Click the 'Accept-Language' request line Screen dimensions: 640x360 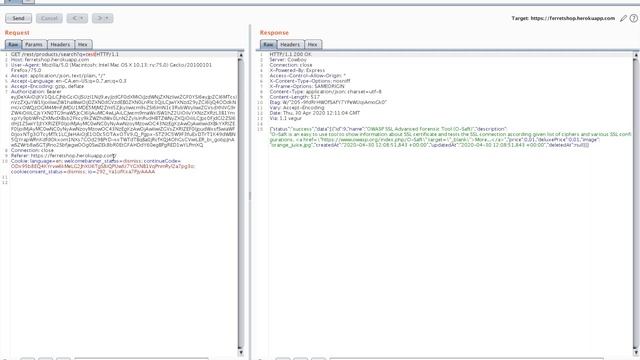coord(69,81)
